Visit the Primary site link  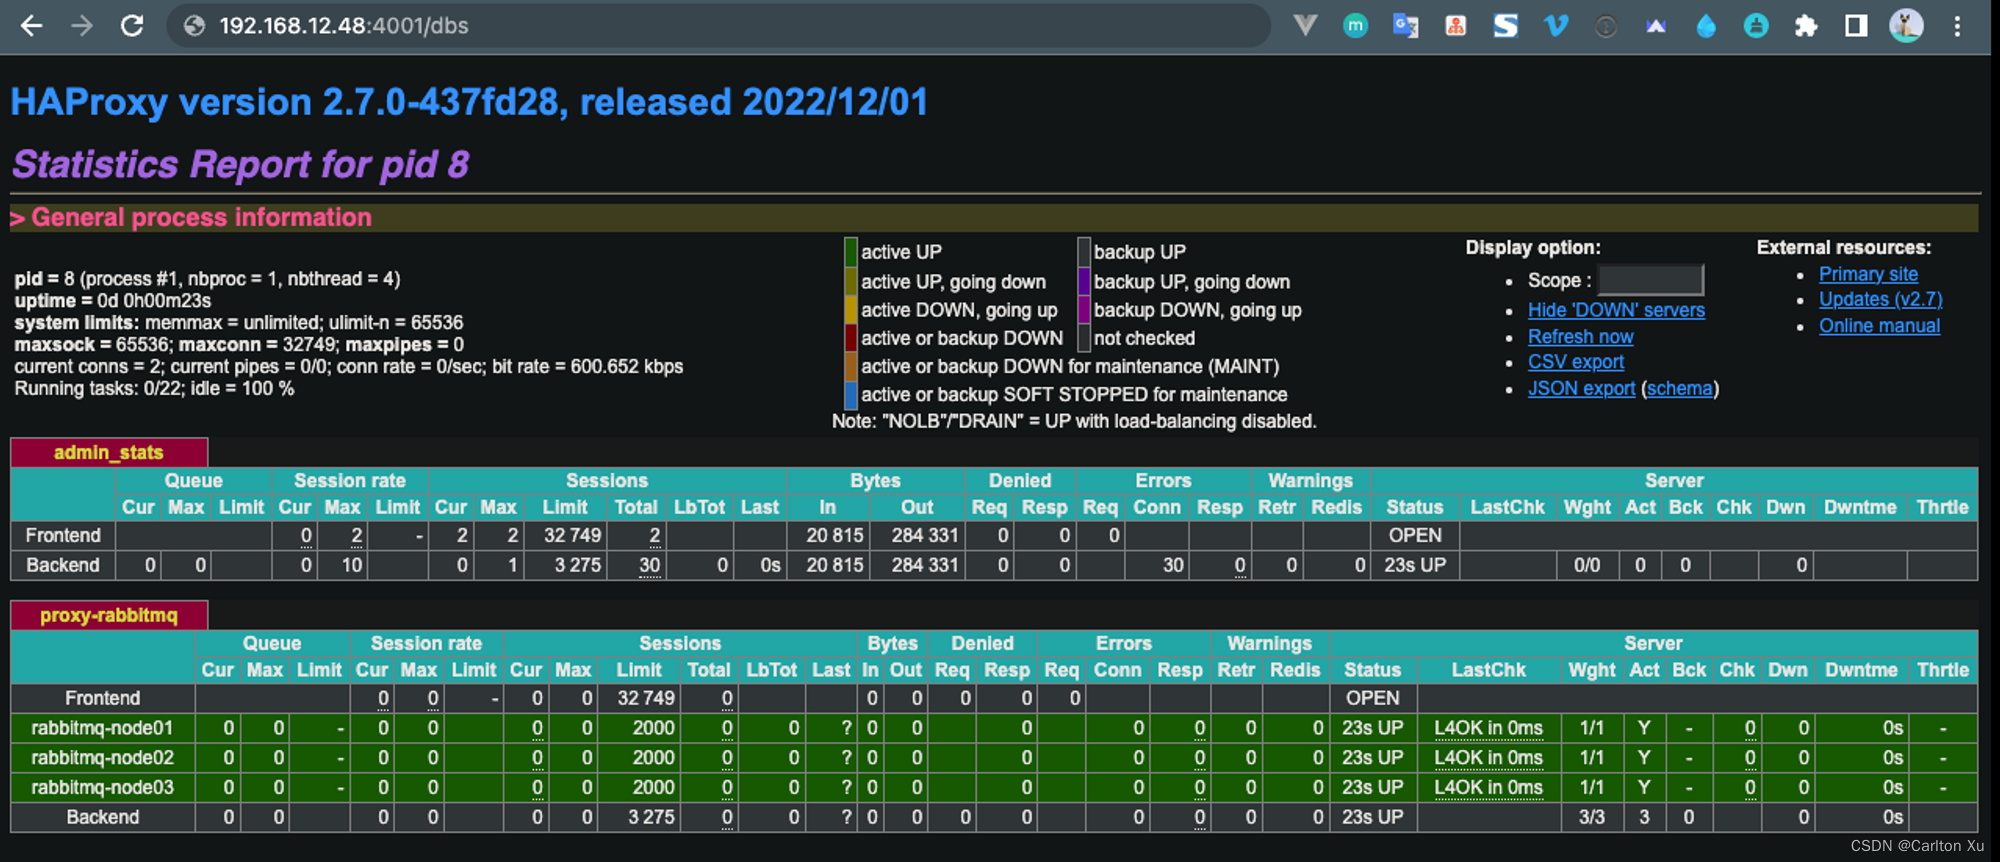point(1868,274)
